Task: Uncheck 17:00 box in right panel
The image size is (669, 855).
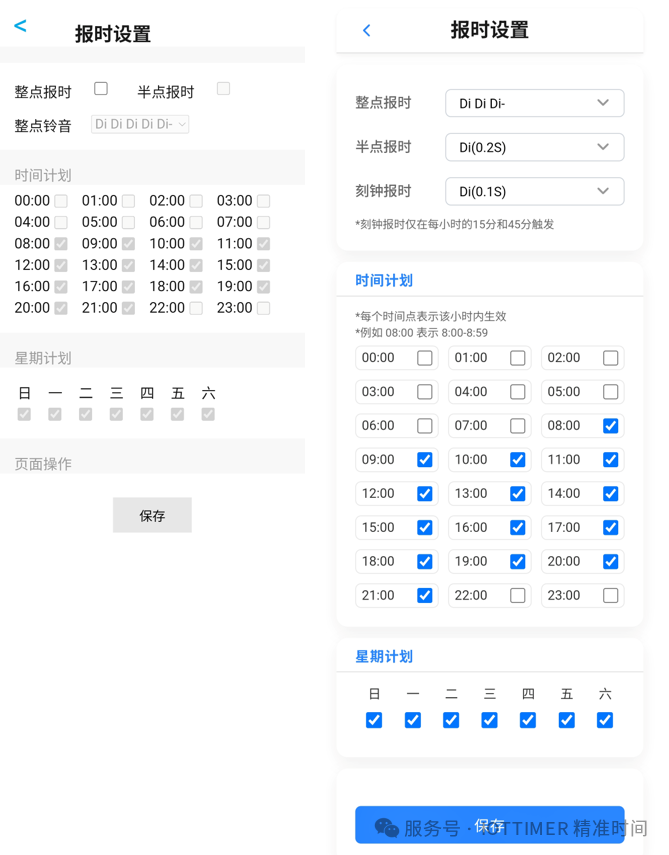Action: 611,528
